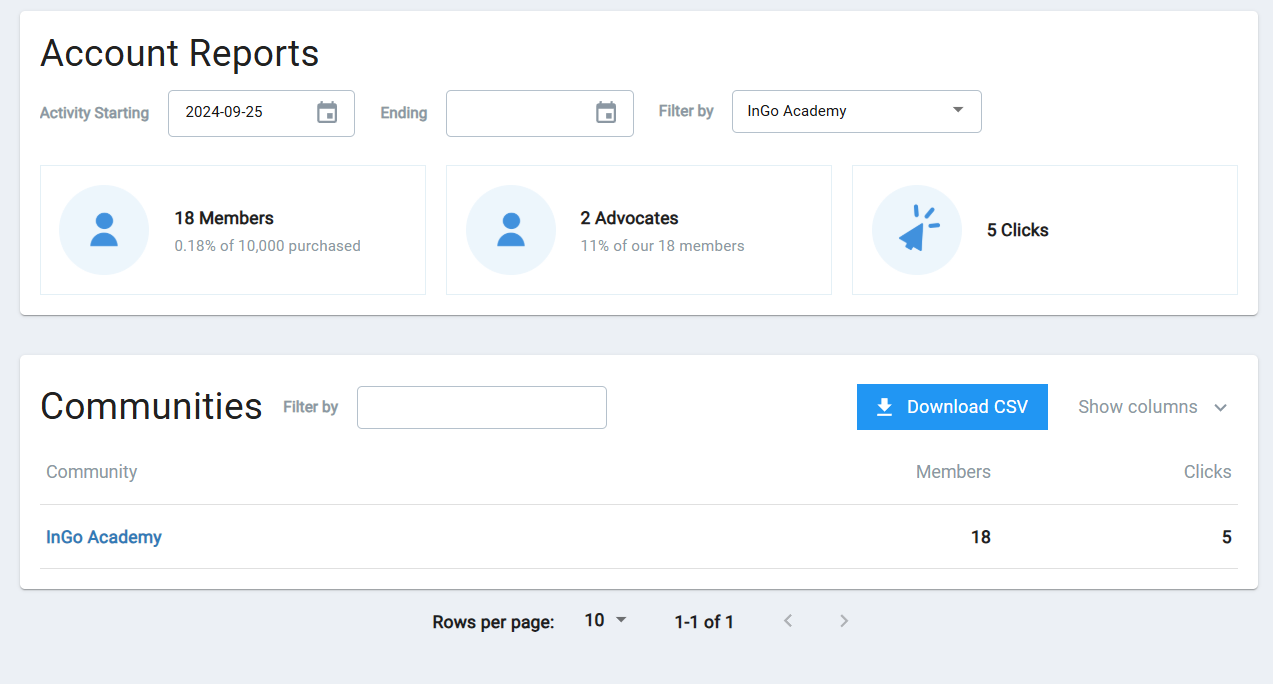The width and height of the screenshot is (1273, 684).
Task: Open the Activity Starting calendar picker icon
Action: point(327,112)
